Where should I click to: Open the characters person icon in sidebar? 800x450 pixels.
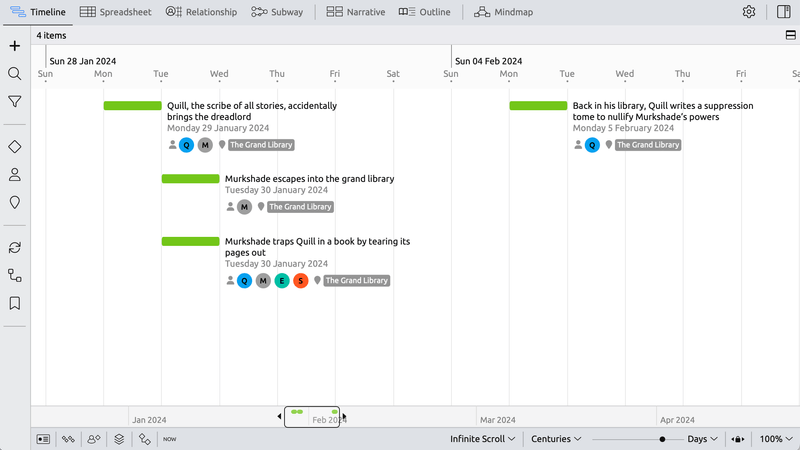(x=15, y=175)
